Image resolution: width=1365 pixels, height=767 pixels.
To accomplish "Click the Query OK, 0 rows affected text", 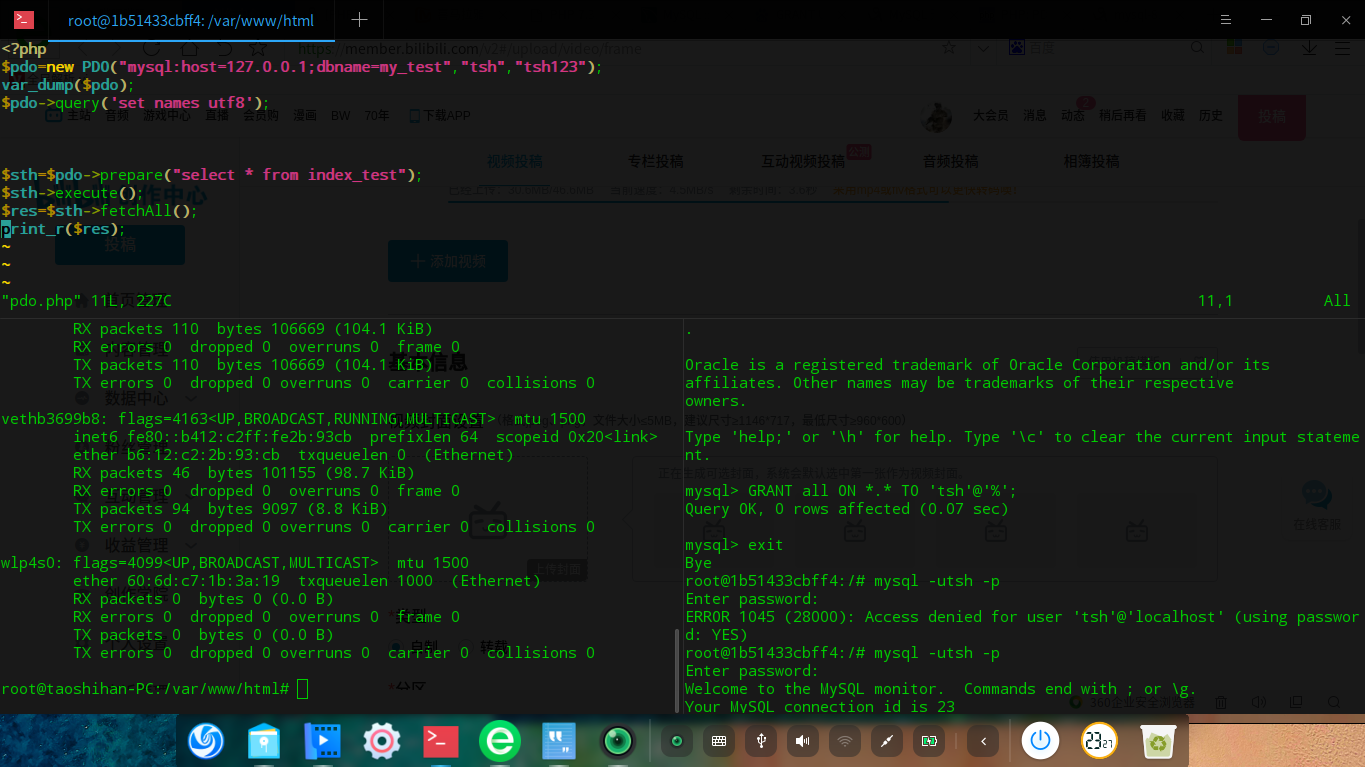I will point(847,509).
